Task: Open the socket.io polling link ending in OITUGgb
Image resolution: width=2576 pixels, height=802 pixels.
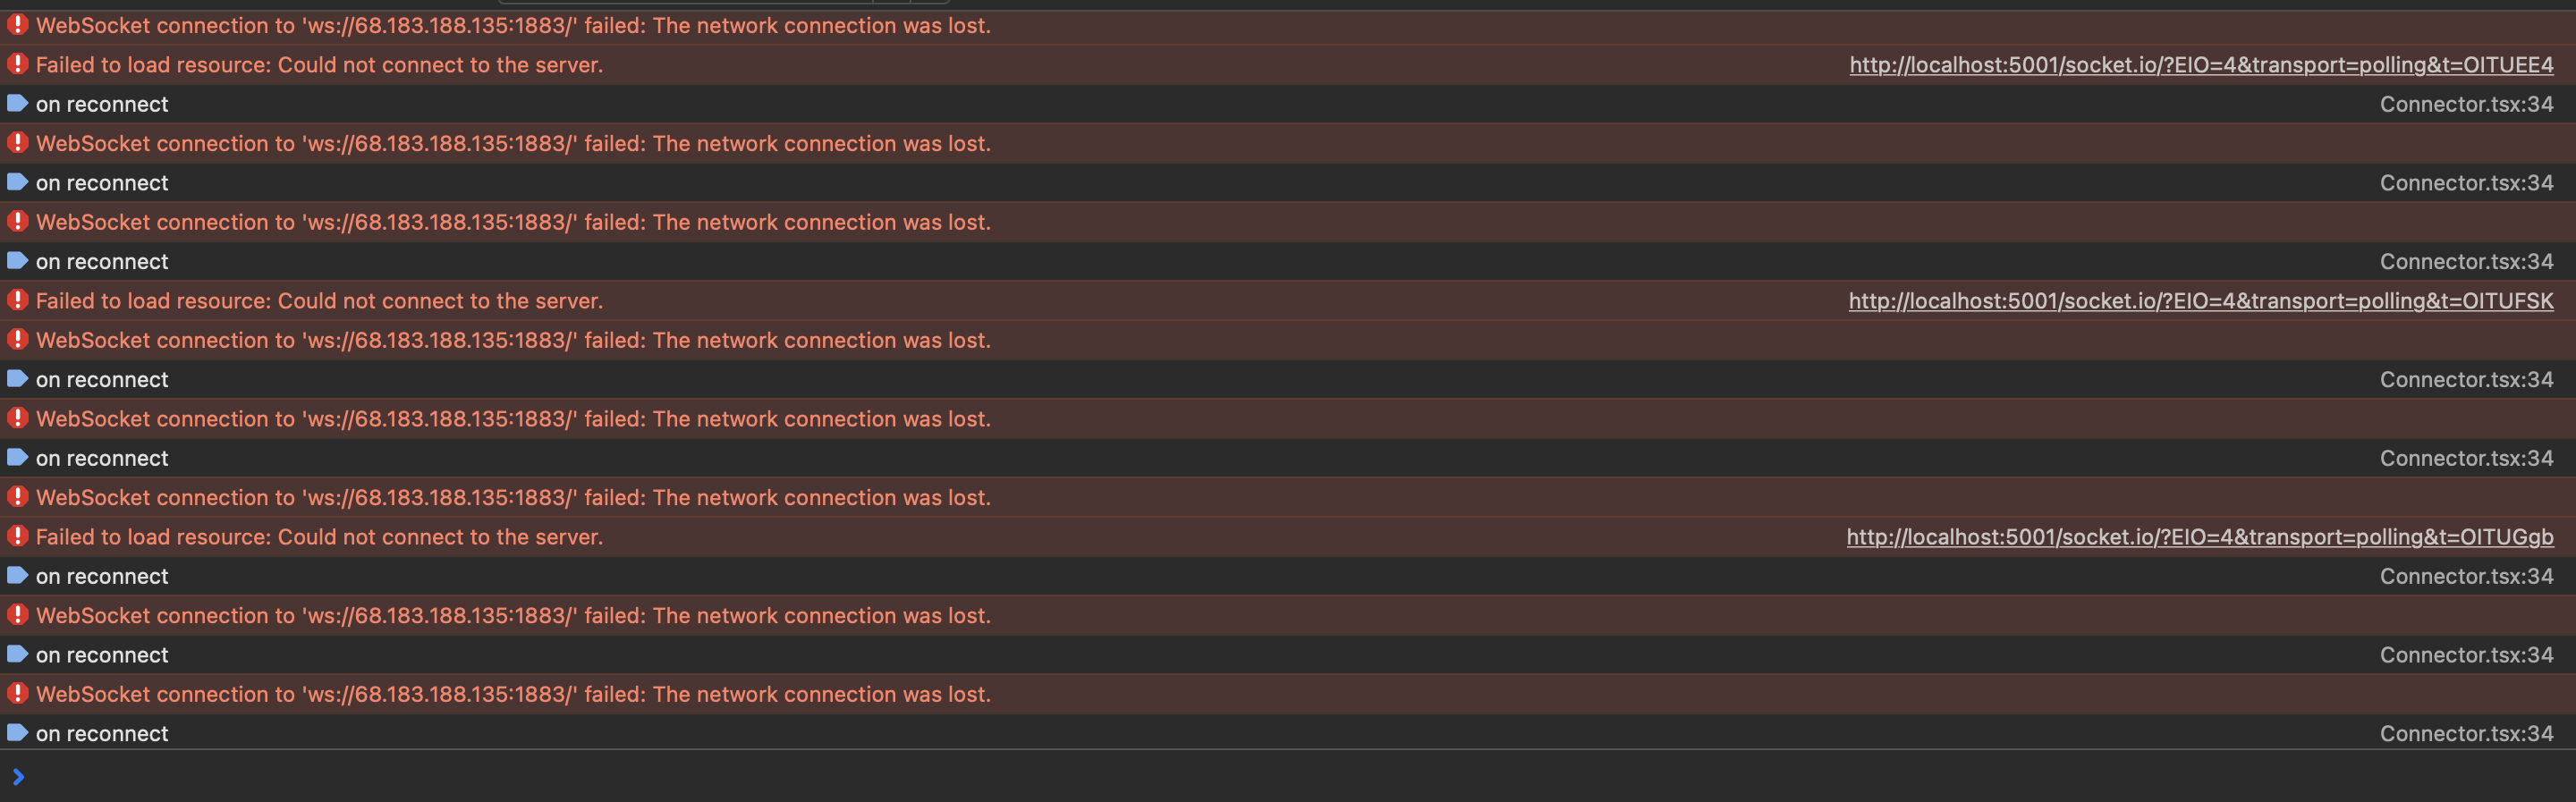Action: coord(2199,537)
